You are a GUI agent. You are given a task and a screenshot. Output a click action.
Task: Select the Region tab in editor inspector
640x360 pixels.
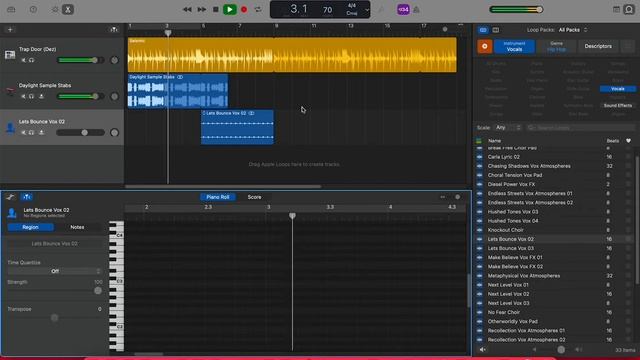click(30, 227)
